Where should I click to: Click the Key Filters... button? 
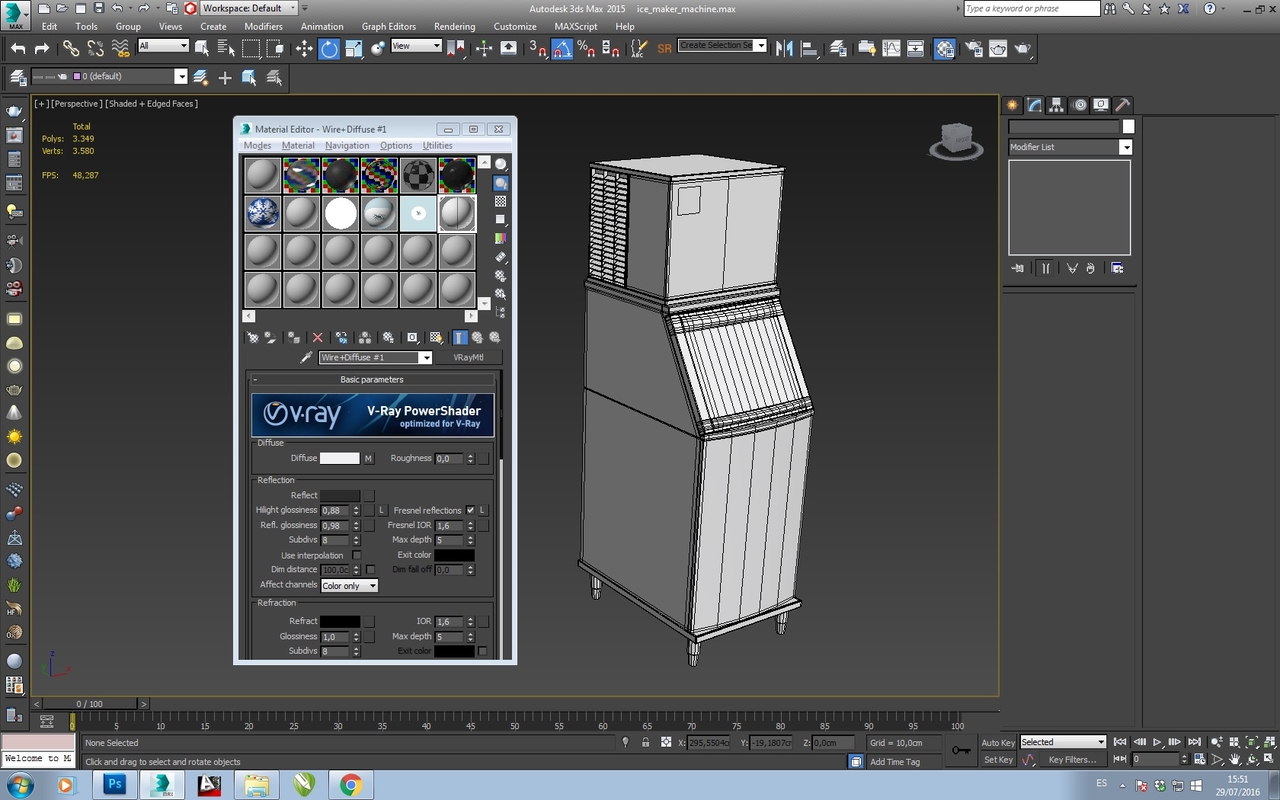click(x=1072, y=760)
